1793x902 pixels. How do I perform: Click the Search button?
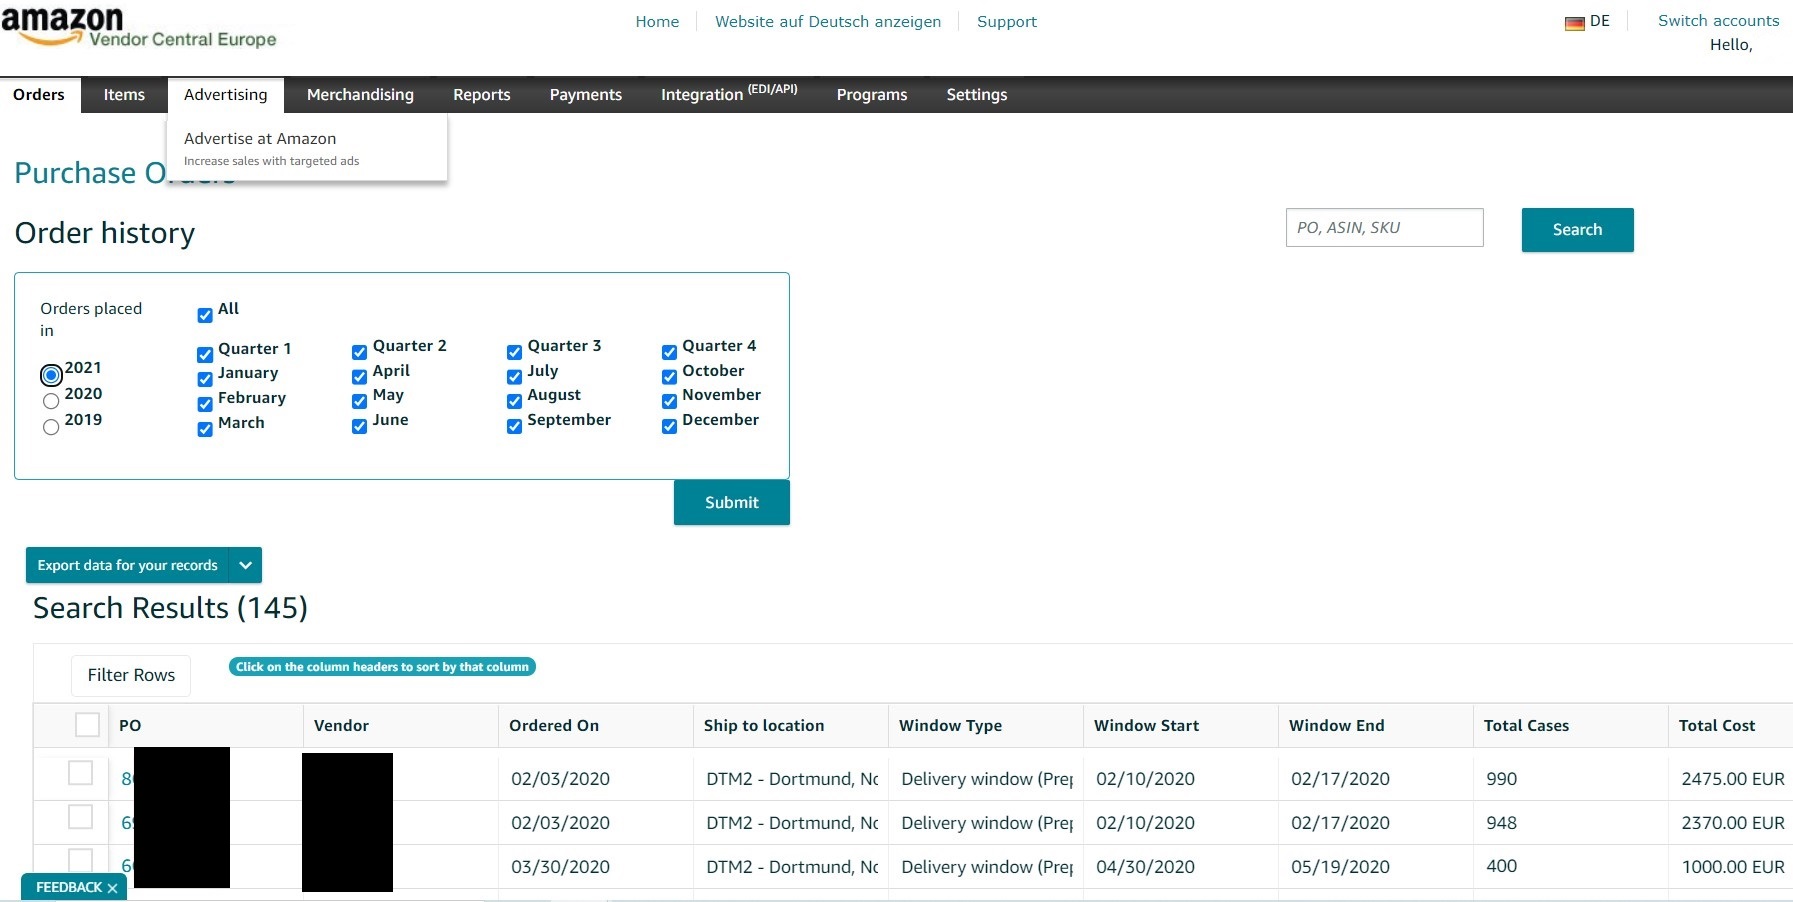tap(1577, 230)
